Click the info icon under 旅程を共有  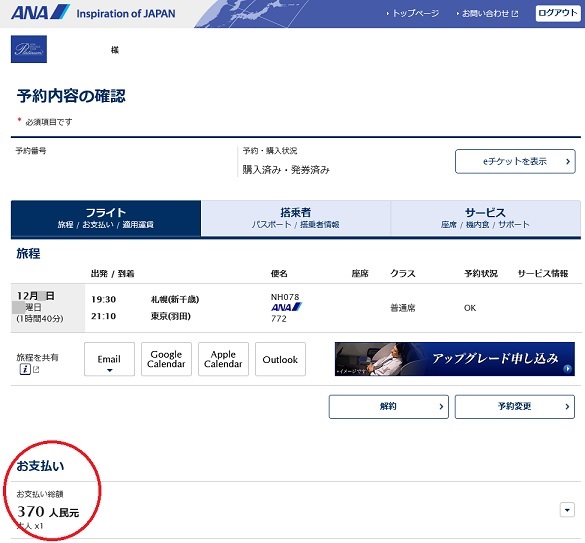[25, 369]
